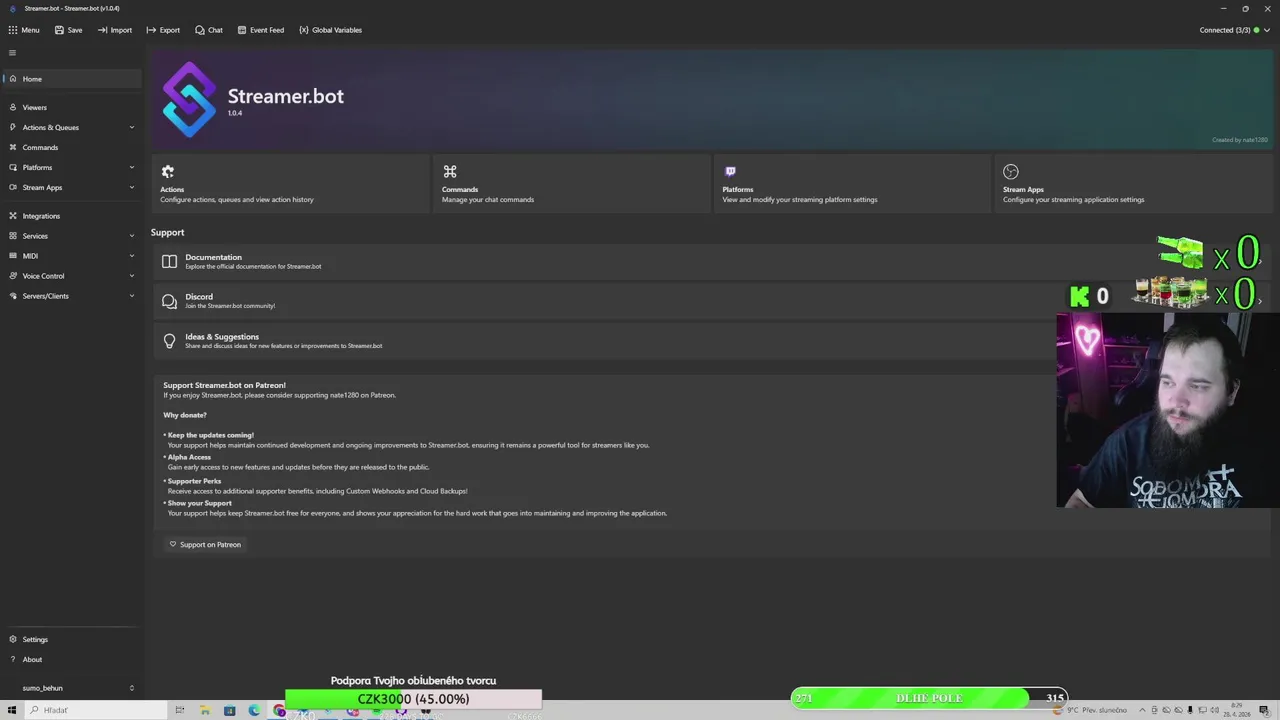Open Global Variables
Viewport: 1280px width, 720px height.
[x=330, y=30]
